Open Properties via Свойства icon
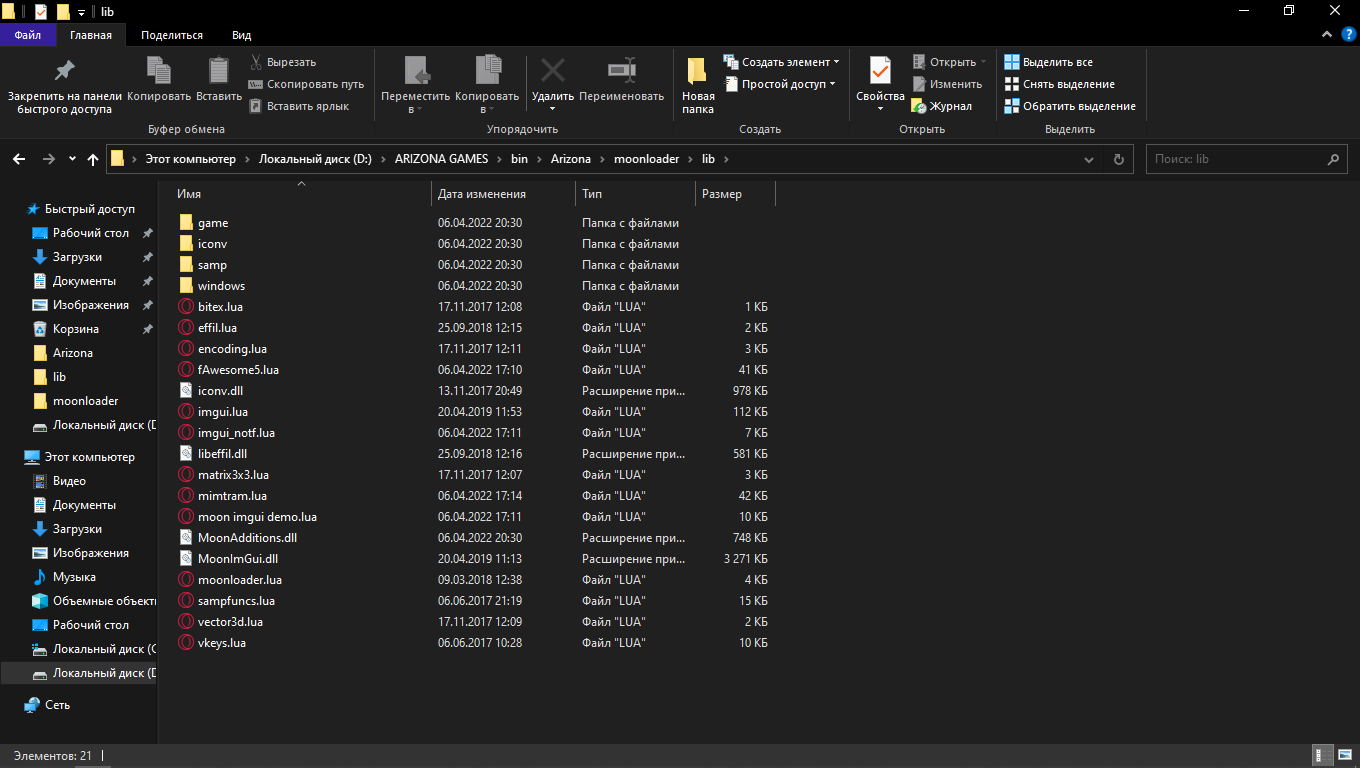Screen dimensions: 1360x768 pyautogui.click(x=880, y=72)
